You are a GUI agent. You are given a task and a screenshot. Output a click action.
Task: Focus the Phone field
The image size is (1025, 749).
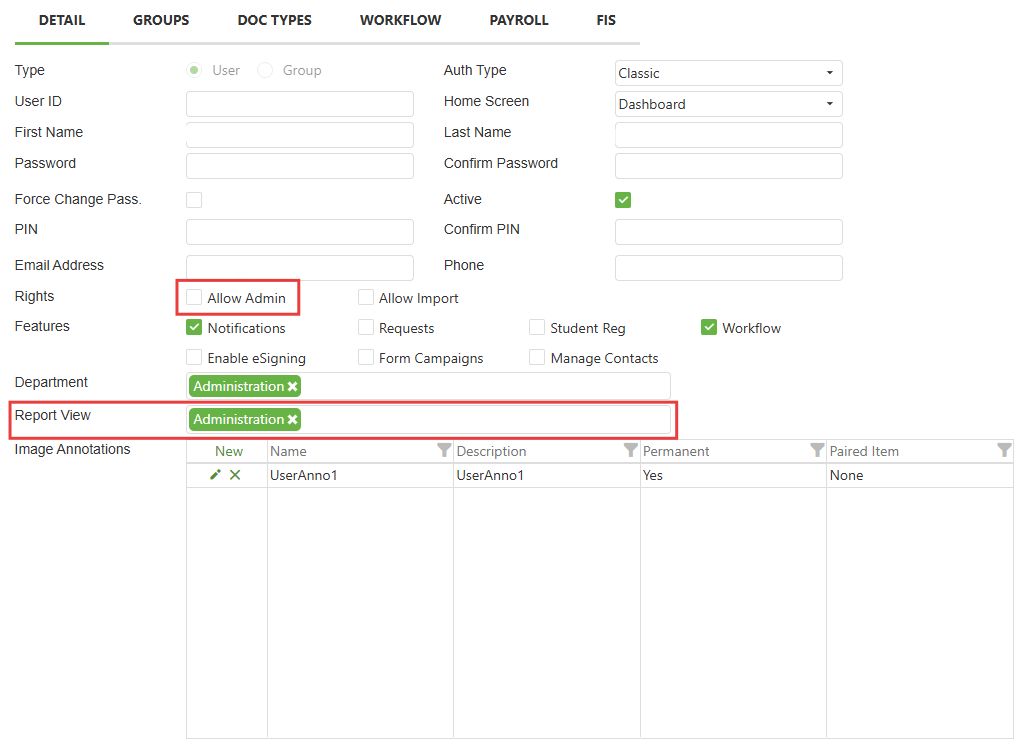pos(729,268)
